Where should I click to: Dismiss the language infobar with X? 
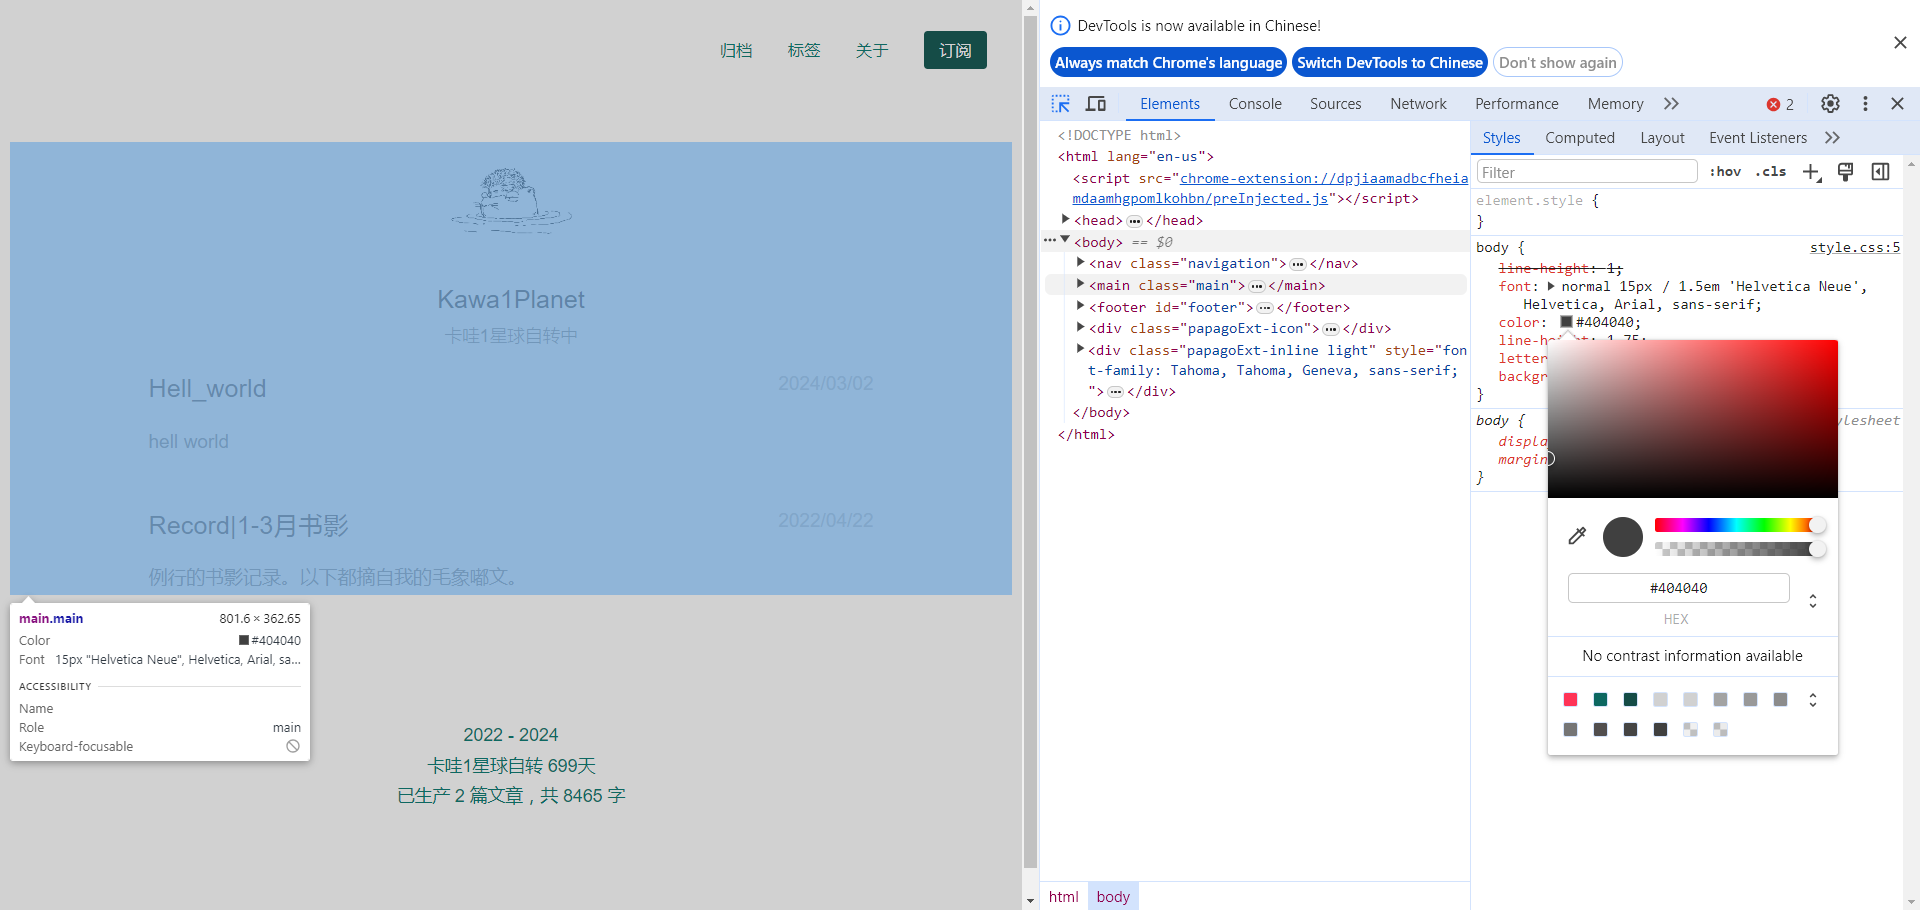point(1900,43)
